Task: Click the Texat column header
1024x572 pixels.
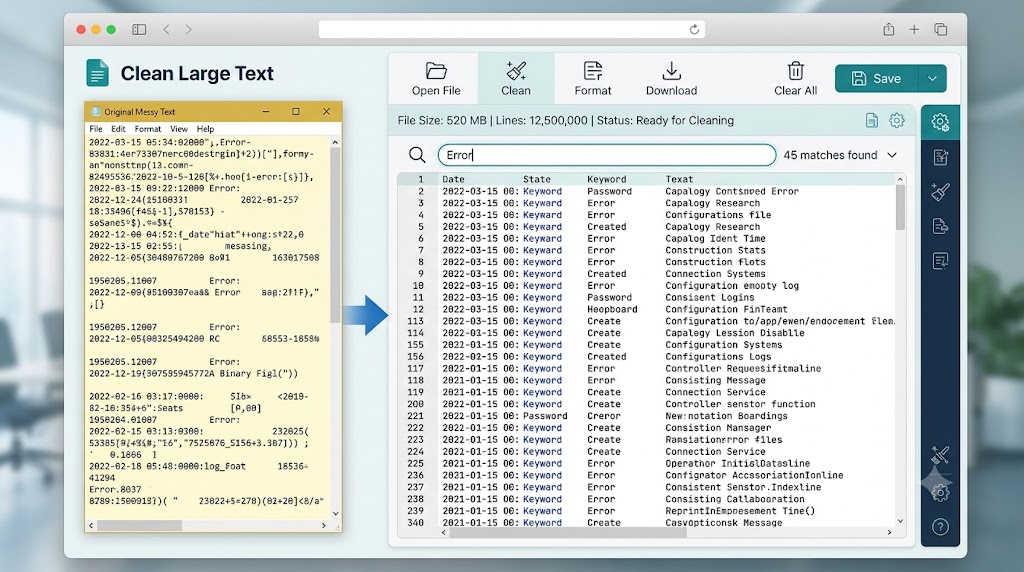Action: click(679, 179)
